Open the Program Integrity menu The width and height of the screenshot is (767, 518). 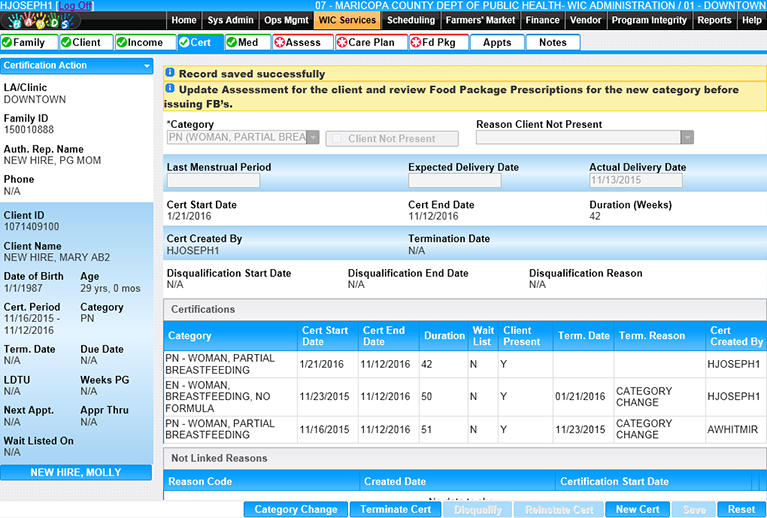tap(650, 20)
